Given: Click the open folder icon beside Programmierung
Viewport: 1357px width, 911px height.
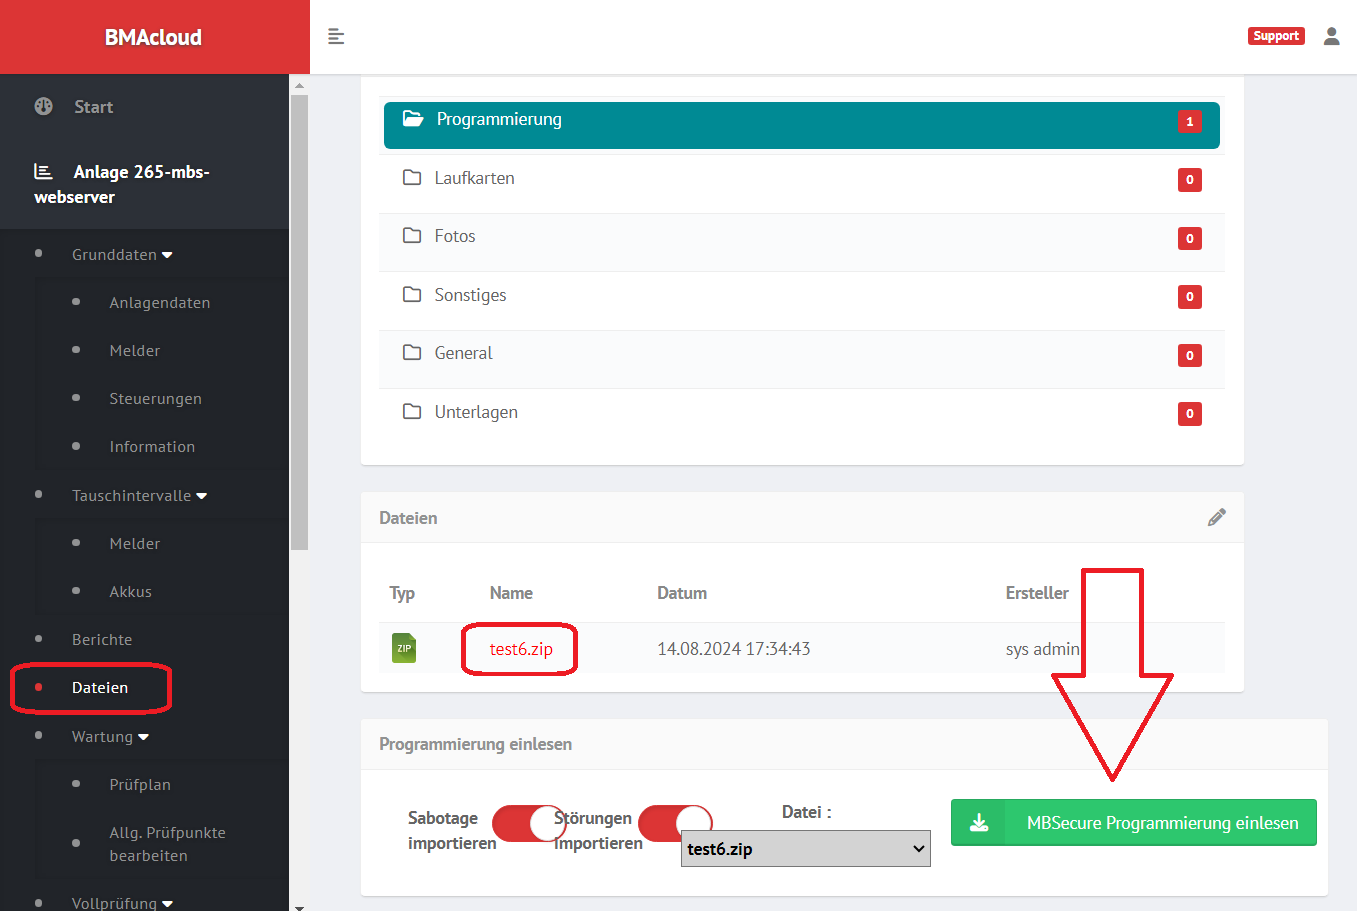Looking at the screenshot, I should click(413, 119).
